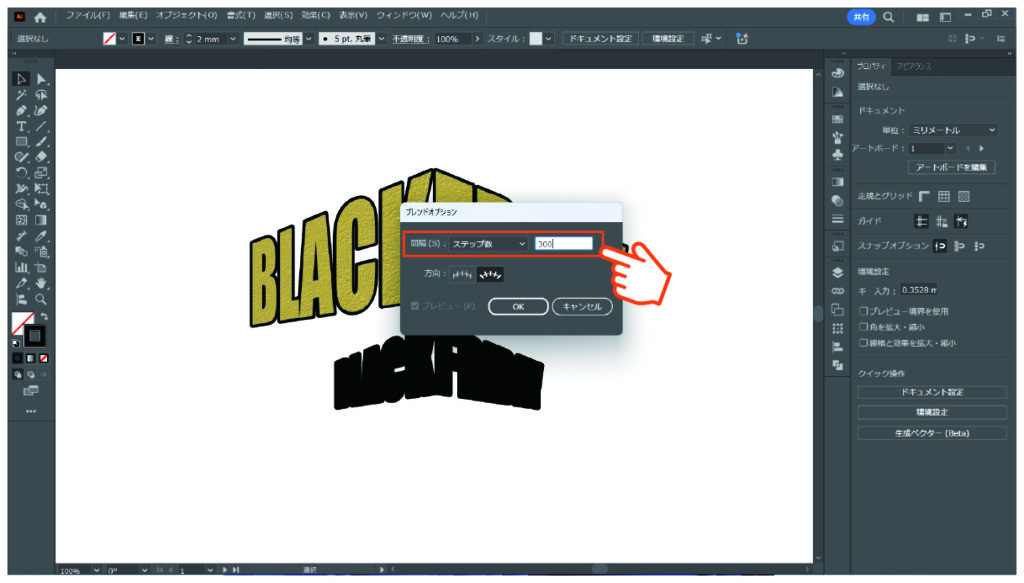Select the Direct Selection tool
1024x583 pixels.
coord(41,79)
